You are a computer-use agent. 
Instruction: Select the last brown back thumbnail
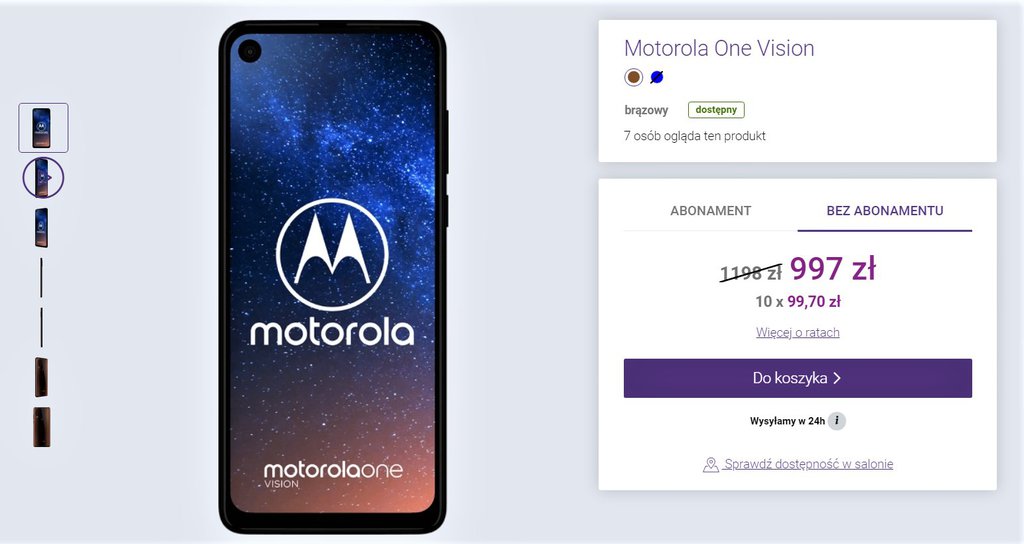pyautogui.click(x=41, y=427)
